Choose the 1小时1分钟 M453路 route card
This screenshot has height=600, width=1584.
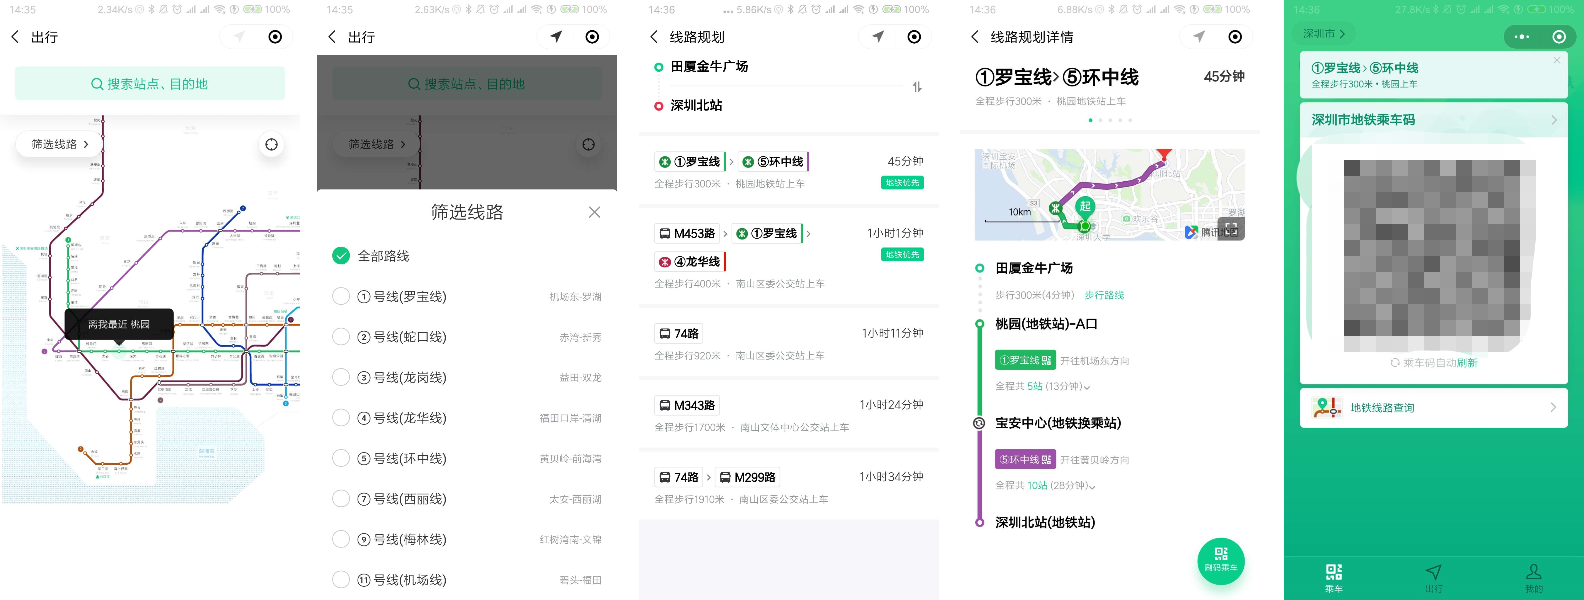pos(789,255)
